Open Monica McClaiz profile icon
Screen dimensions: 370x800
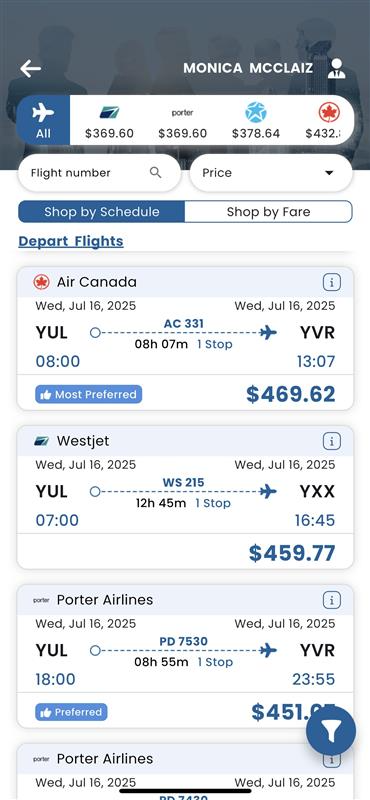[x=336, y=68]
